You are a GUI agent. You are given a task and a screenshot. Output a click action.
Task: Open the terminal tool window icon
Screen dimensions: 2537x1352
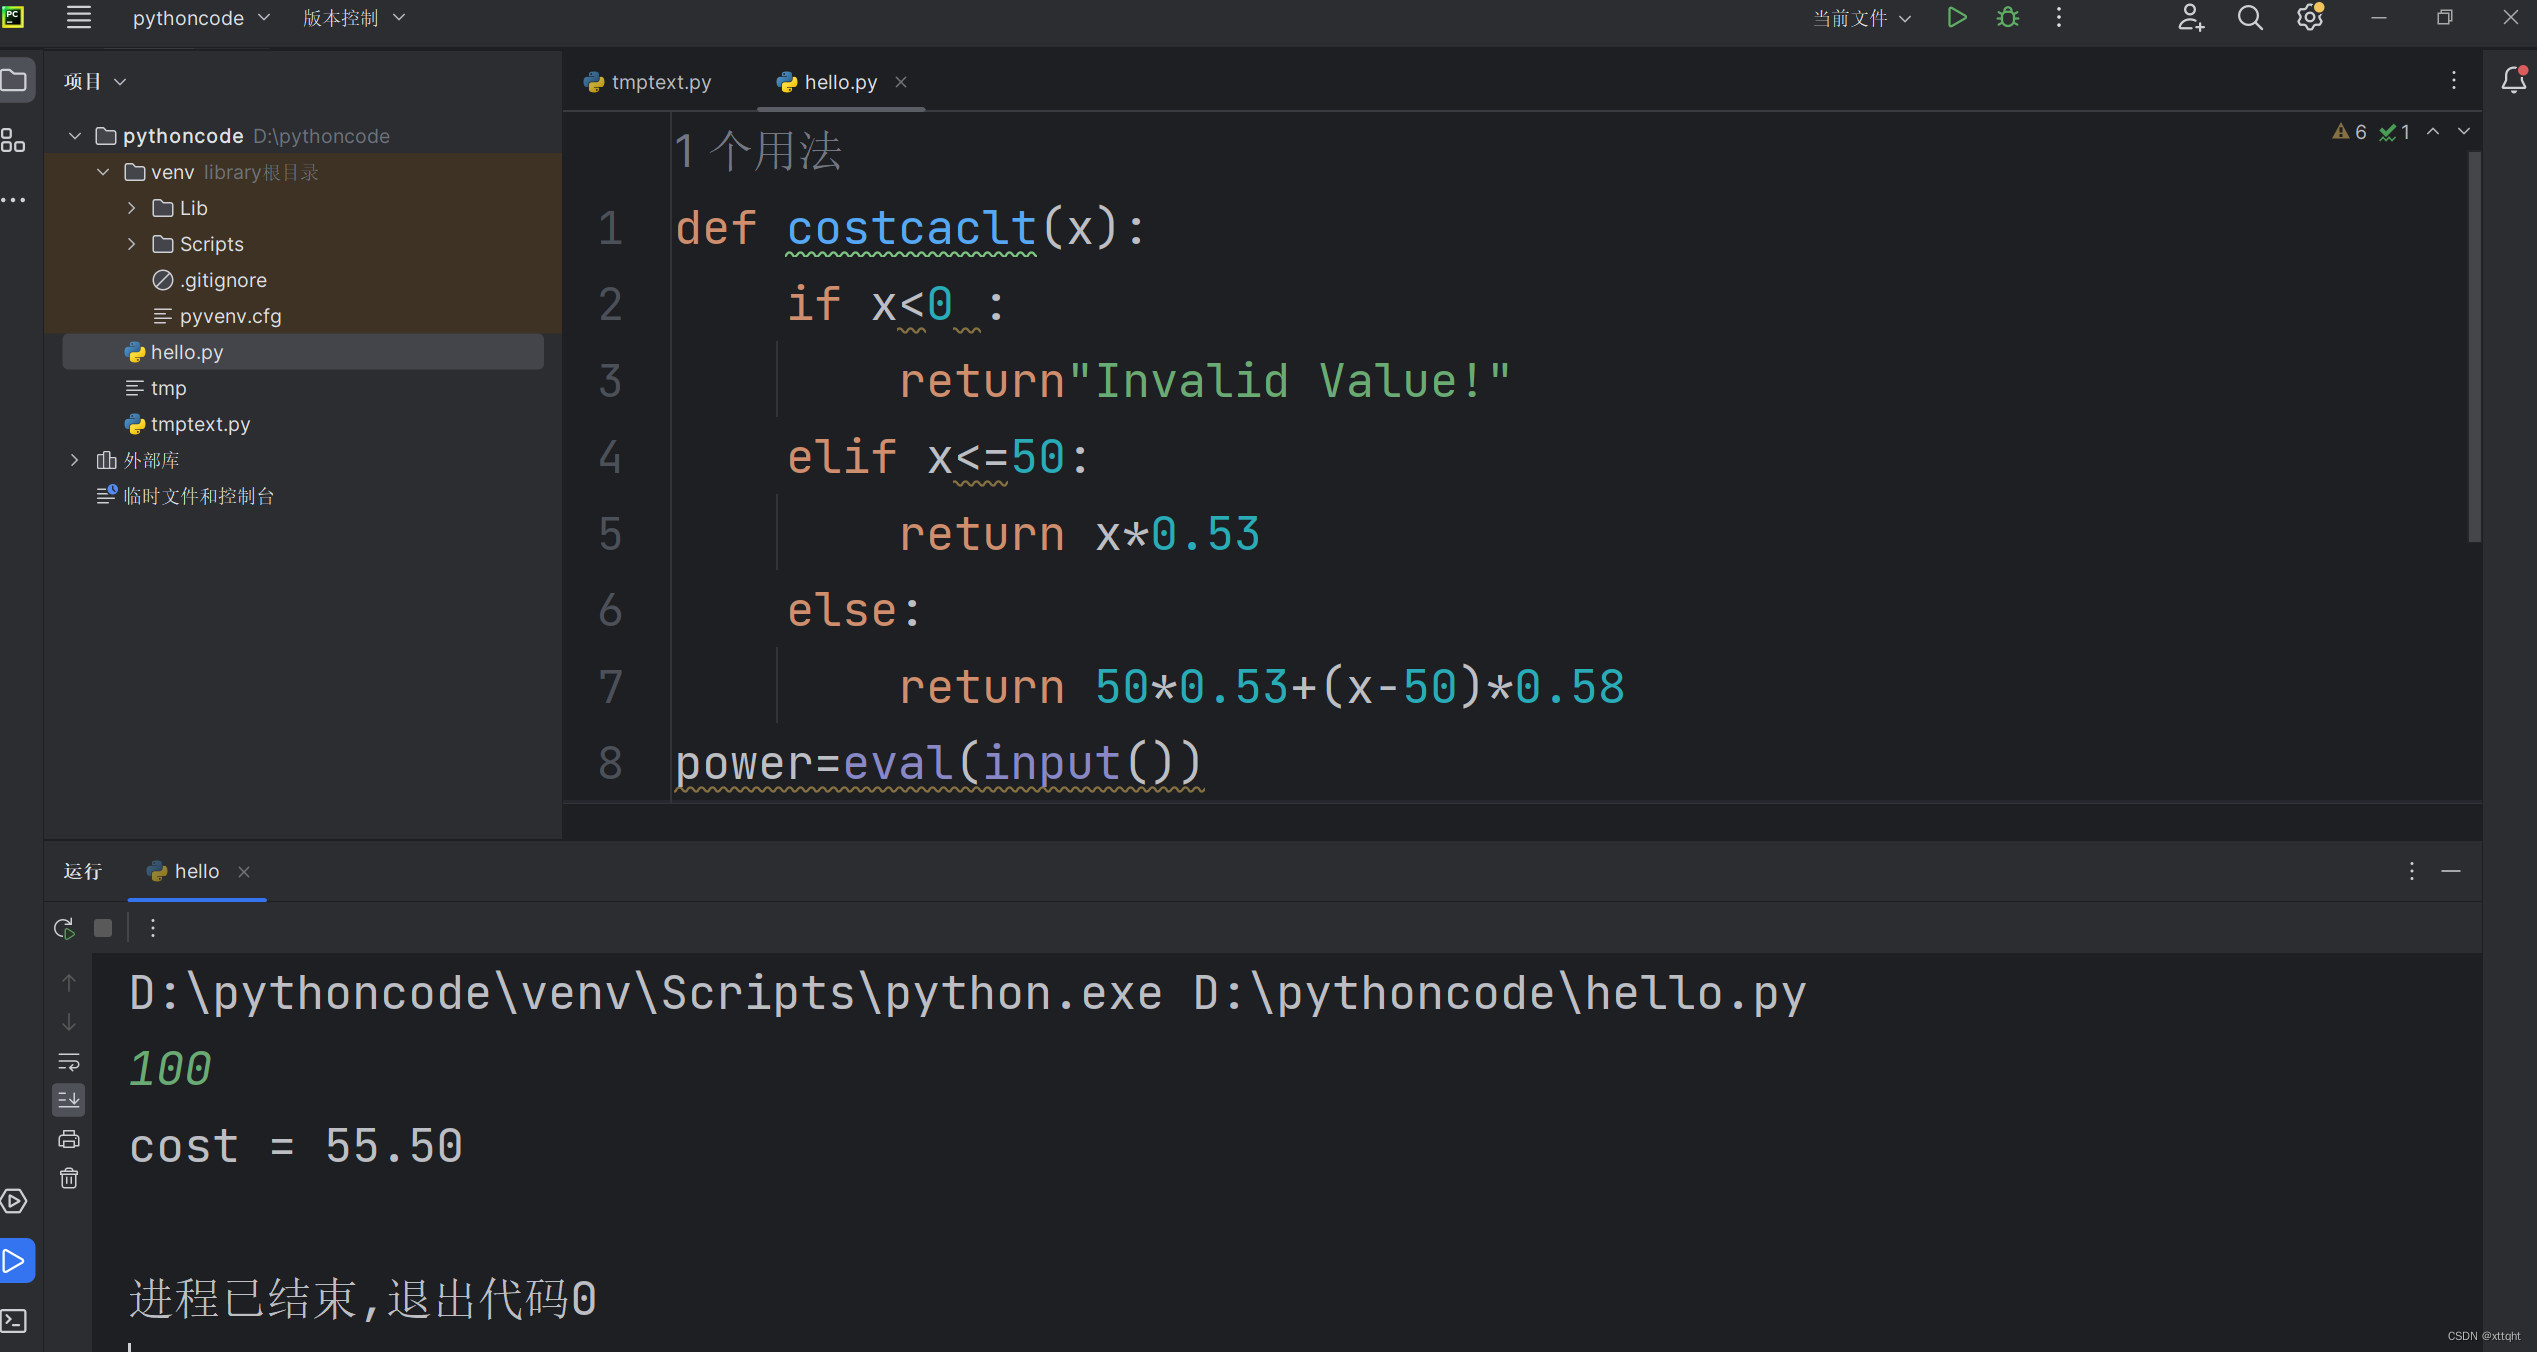[x=14, y=1321]
